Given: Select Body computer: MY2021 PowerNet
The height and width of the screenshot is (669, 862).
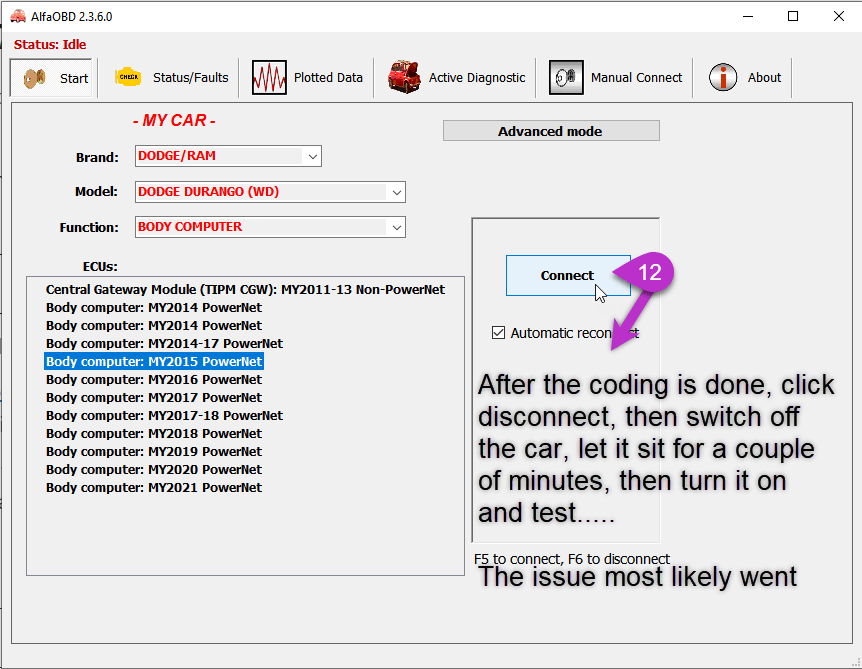Looking at the screenshot, I should [x=154, y=488].
